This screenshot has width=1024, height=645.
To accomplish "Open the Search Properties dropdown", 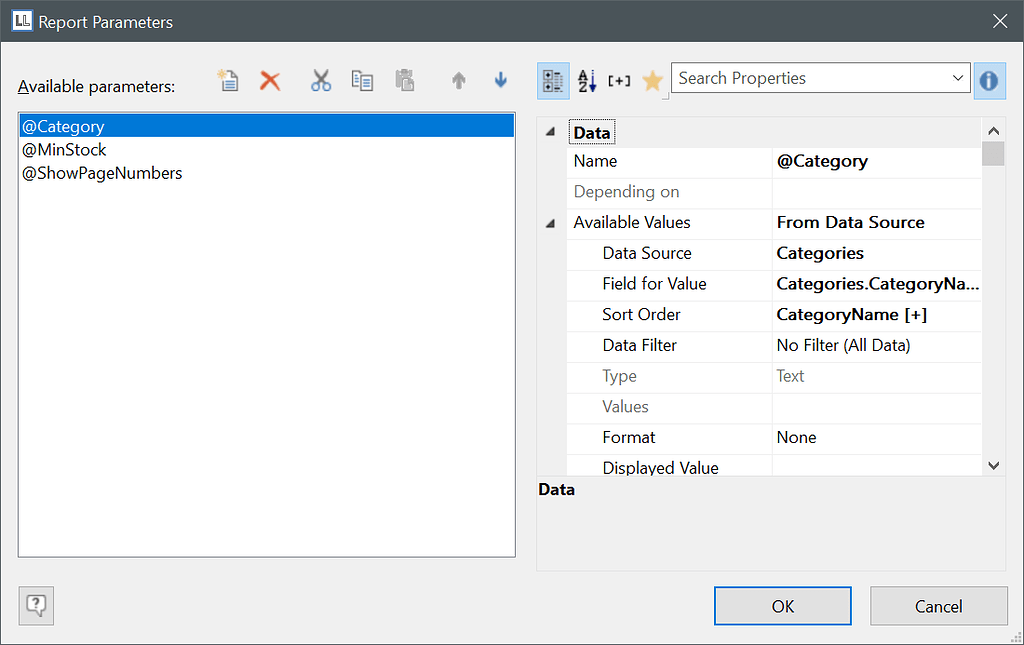I will [958, 77].
